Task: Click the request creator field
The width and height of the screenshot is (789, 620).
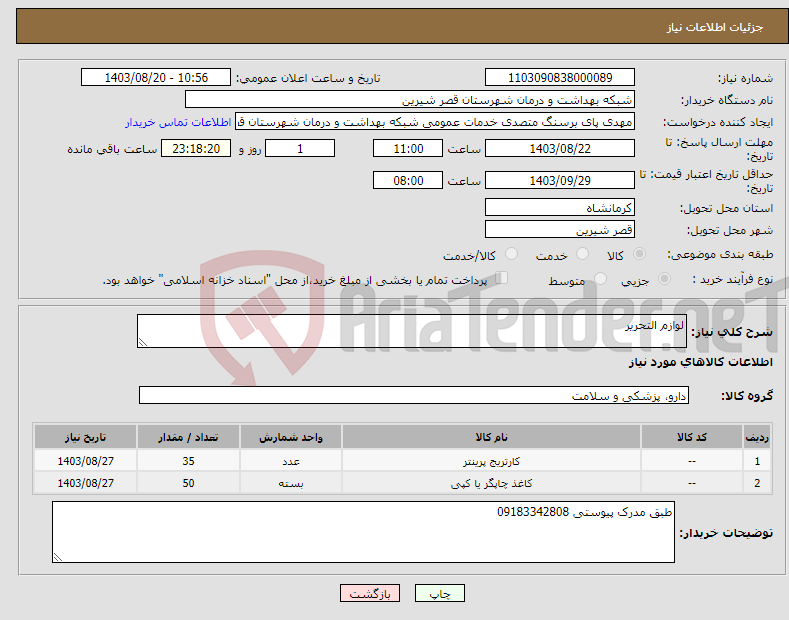Action: 435,122
